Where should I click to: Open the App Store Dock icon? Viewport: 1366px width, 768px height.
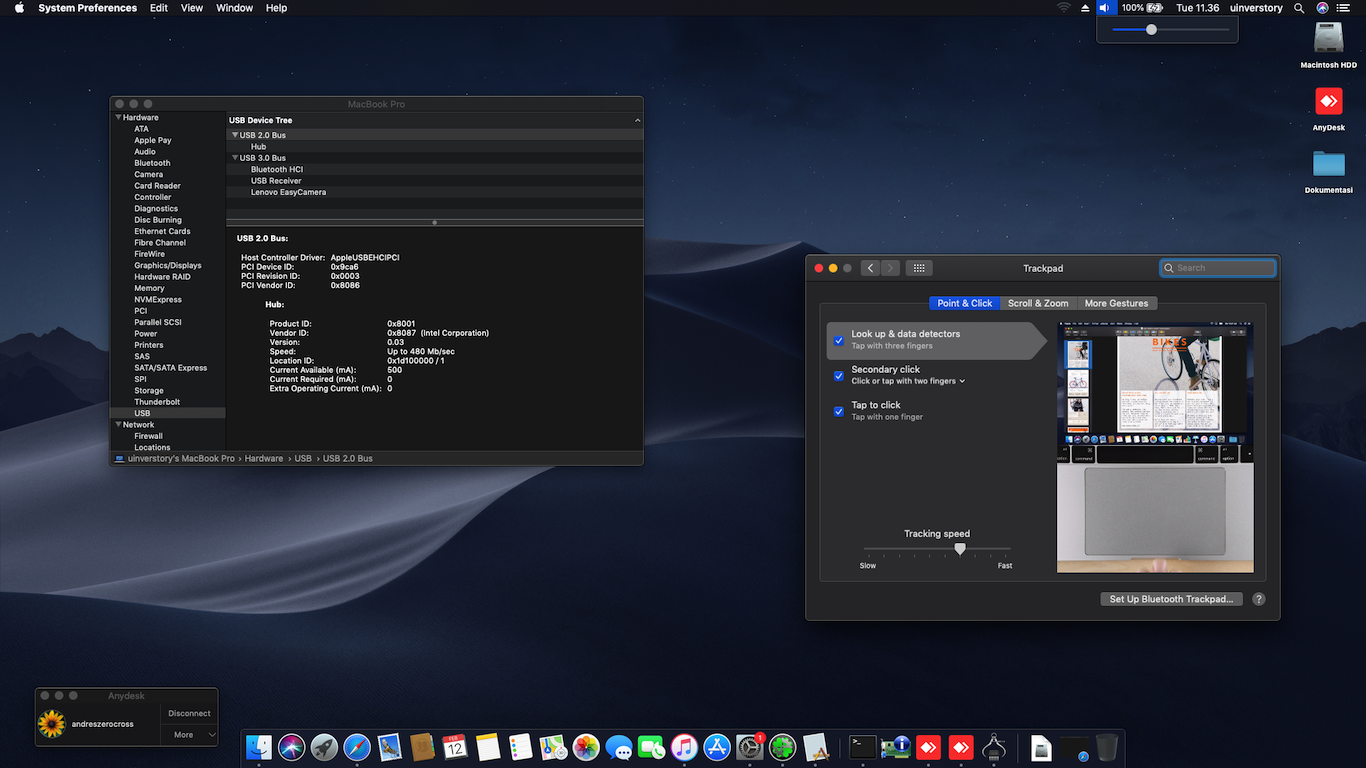tap(717, 747)
